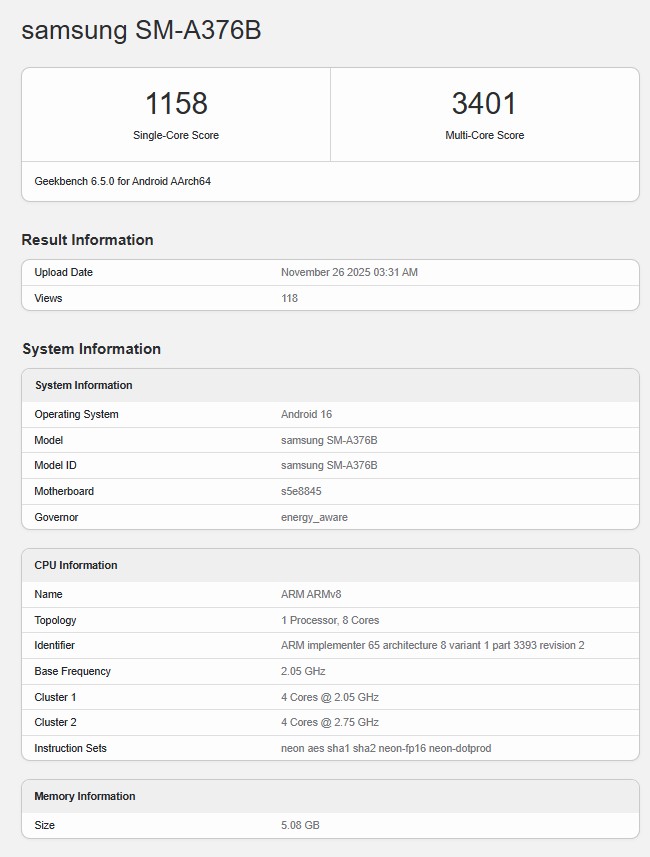
Task: Click the CPU Information table header
Action: [x=76, y=565]
